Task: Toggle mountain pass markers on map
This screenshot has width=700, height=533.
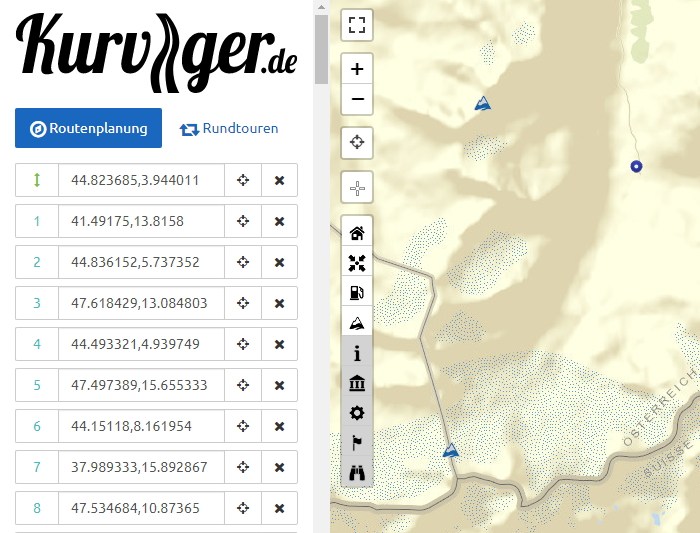Action: tap(357, 323)
